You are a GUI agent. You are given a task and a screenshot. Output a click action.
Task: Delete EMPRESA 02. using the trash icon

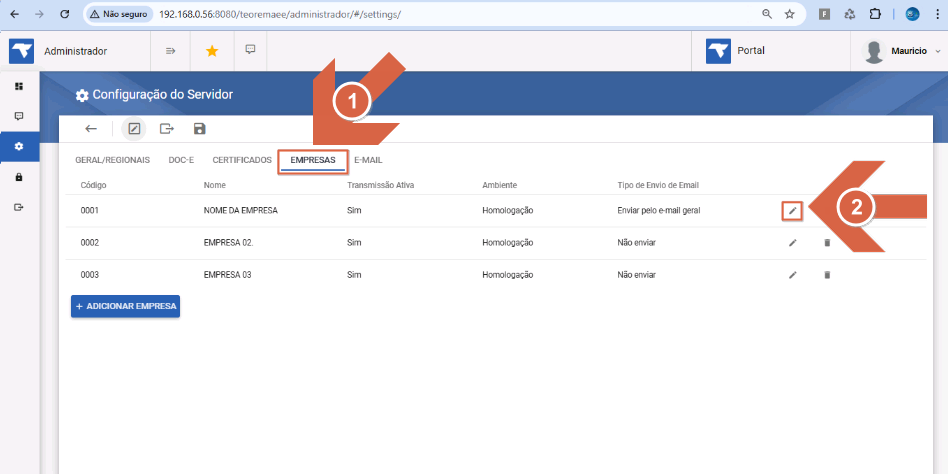[x=827, y=242]
